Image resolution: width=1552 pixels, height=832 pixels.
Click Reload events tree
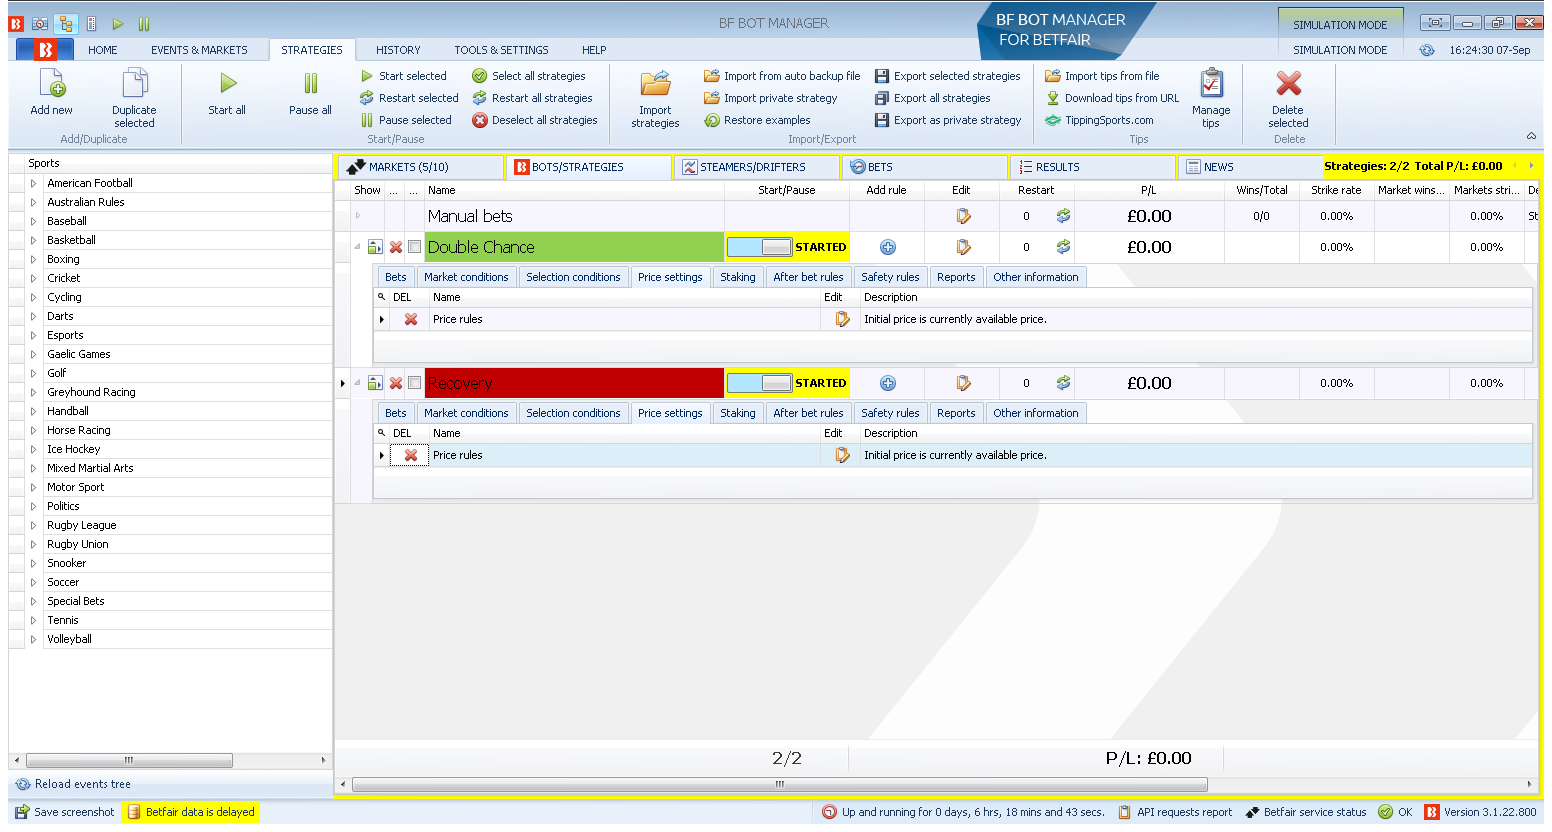[73, 784]
